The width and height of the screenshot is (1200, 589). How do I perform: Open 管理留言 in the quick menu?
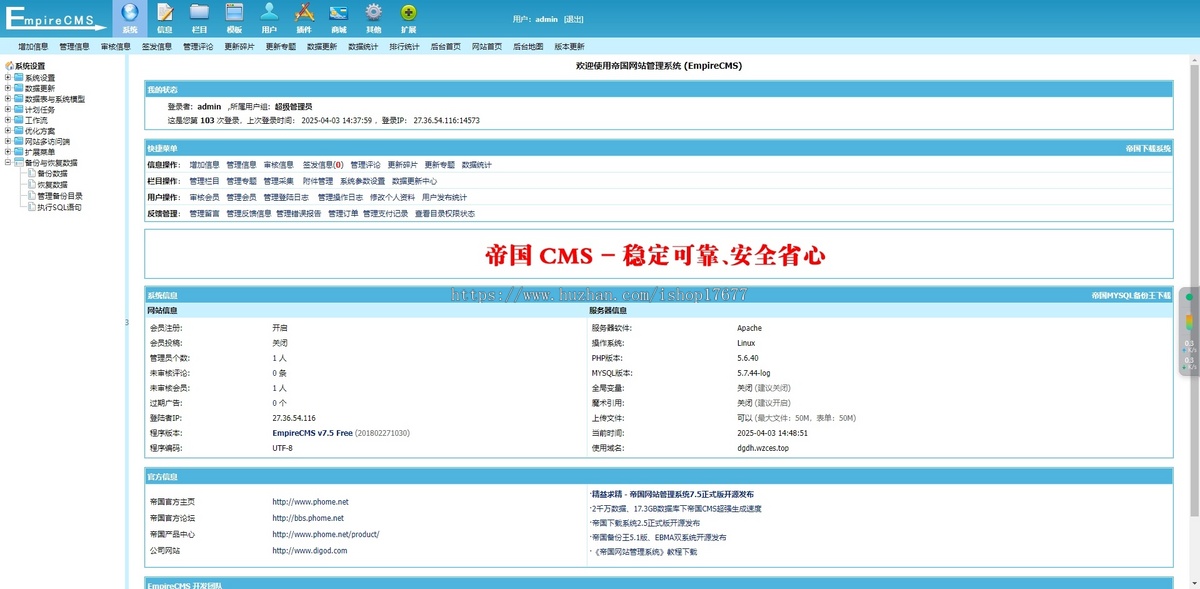204,213
